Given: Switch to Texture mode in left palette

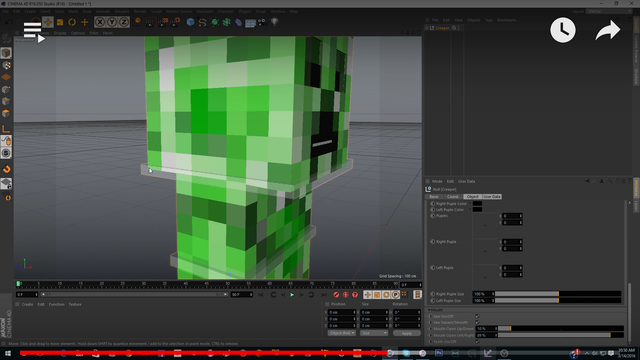Looking at the screenshot, I should [x=6, y=65].
